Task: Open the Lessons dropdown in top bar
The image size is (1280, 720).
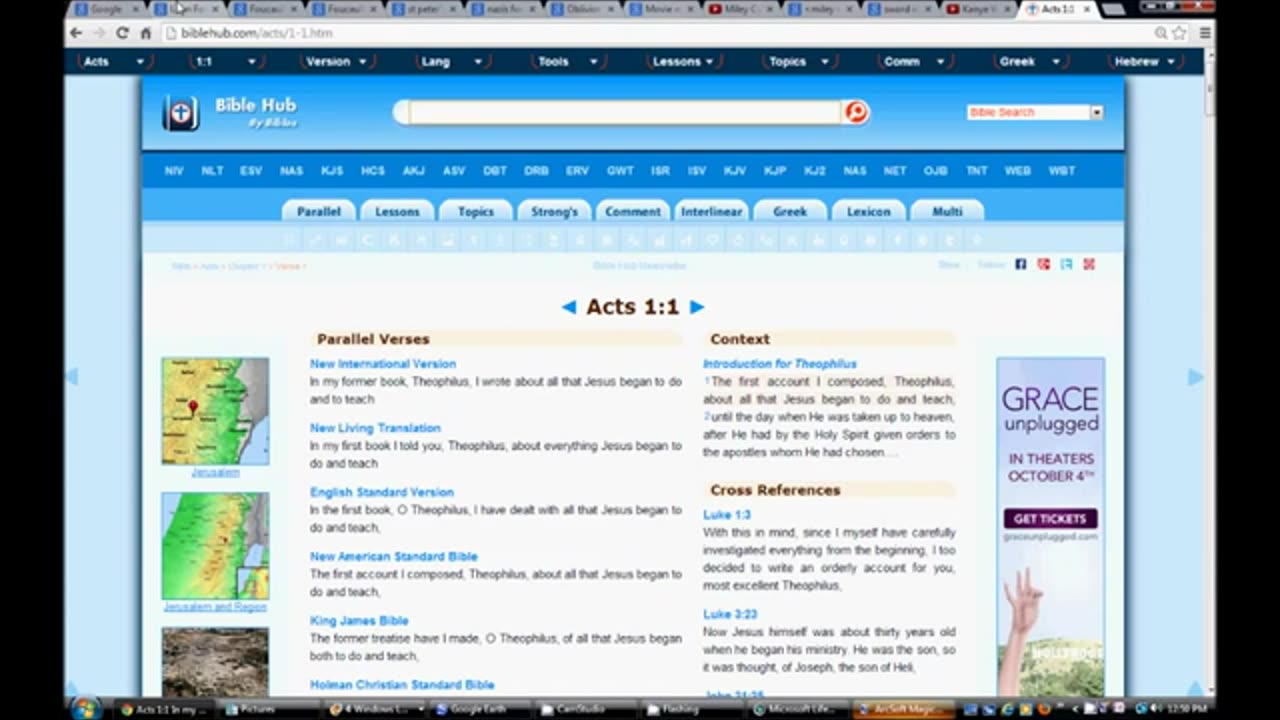Action: 683,61
